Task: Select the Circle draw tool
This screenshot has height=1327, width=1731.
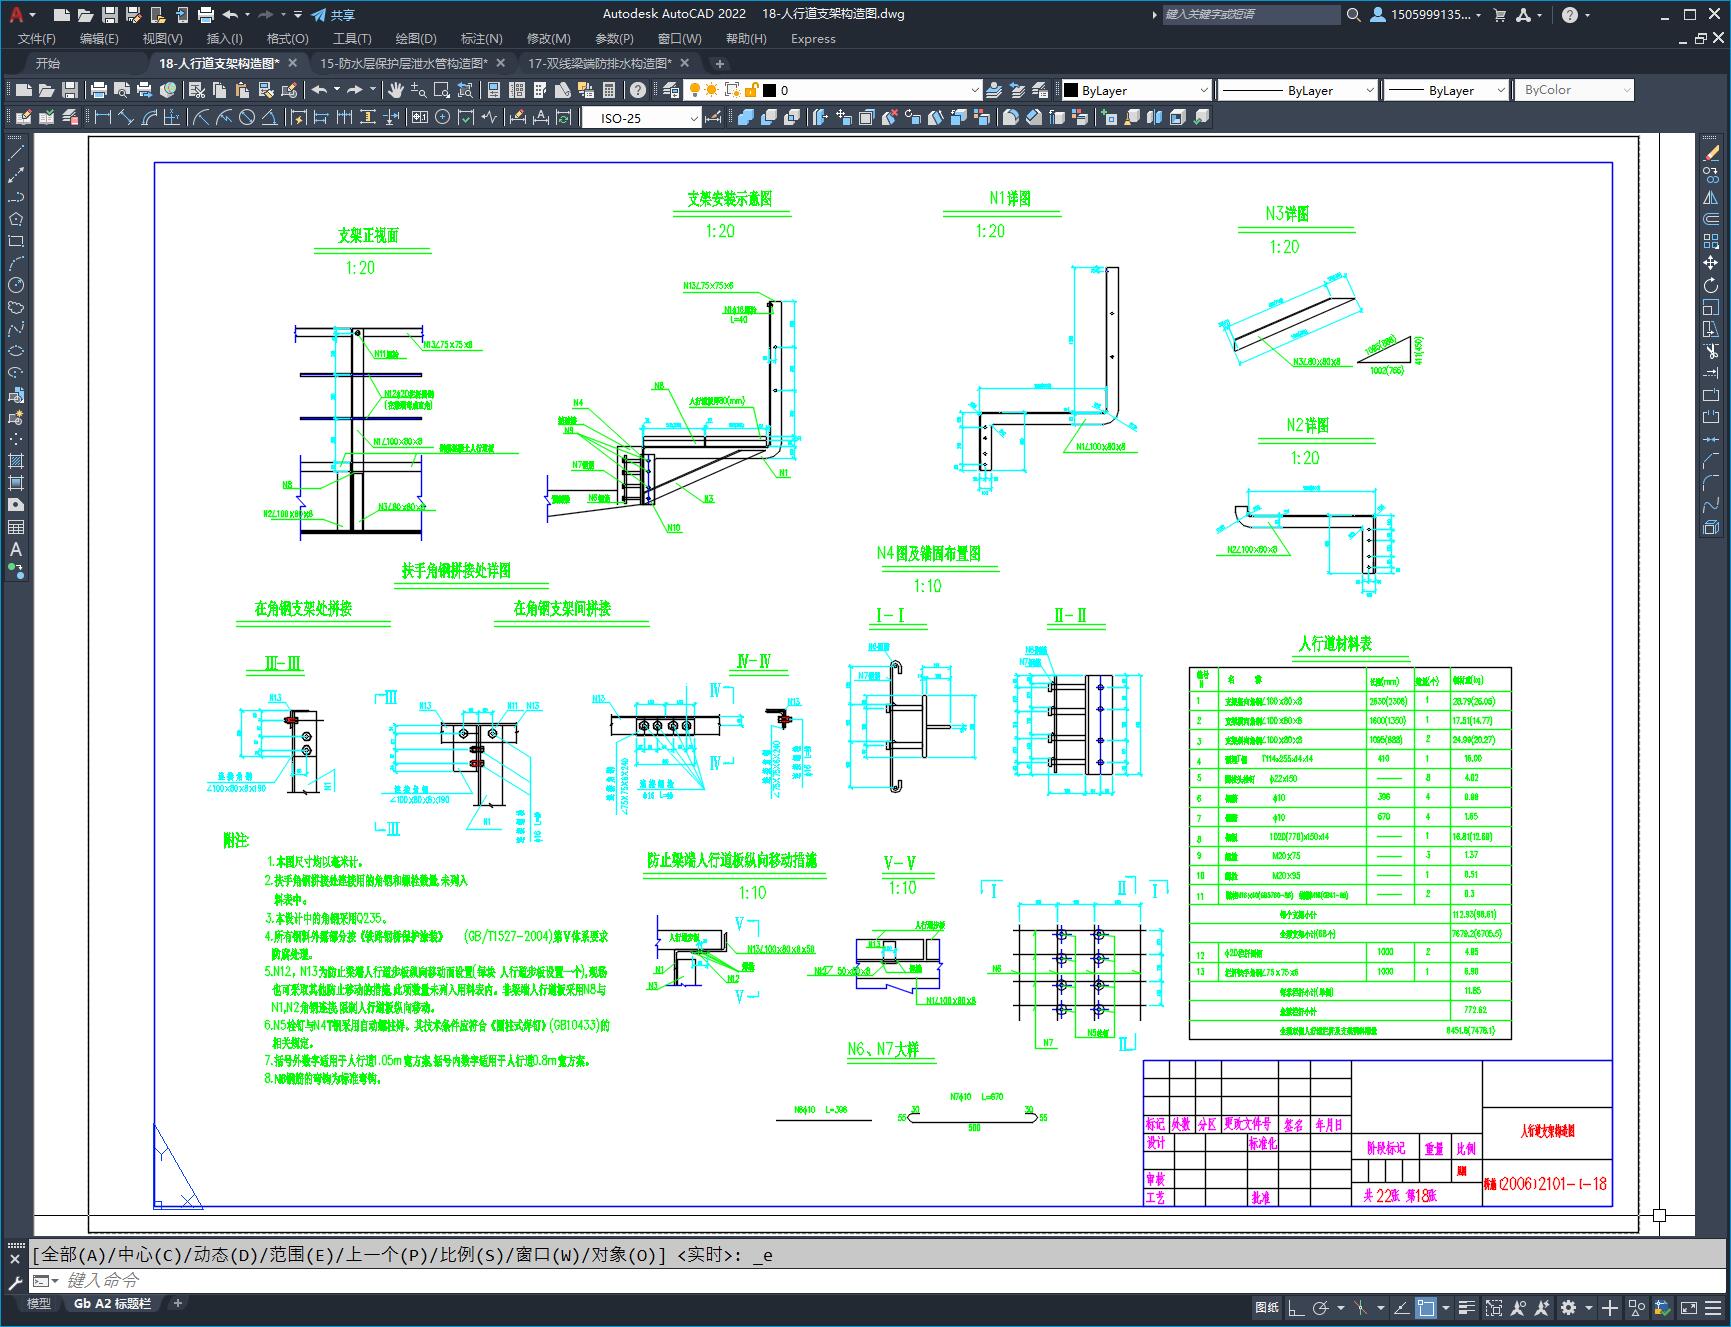Action: [16, 285]
